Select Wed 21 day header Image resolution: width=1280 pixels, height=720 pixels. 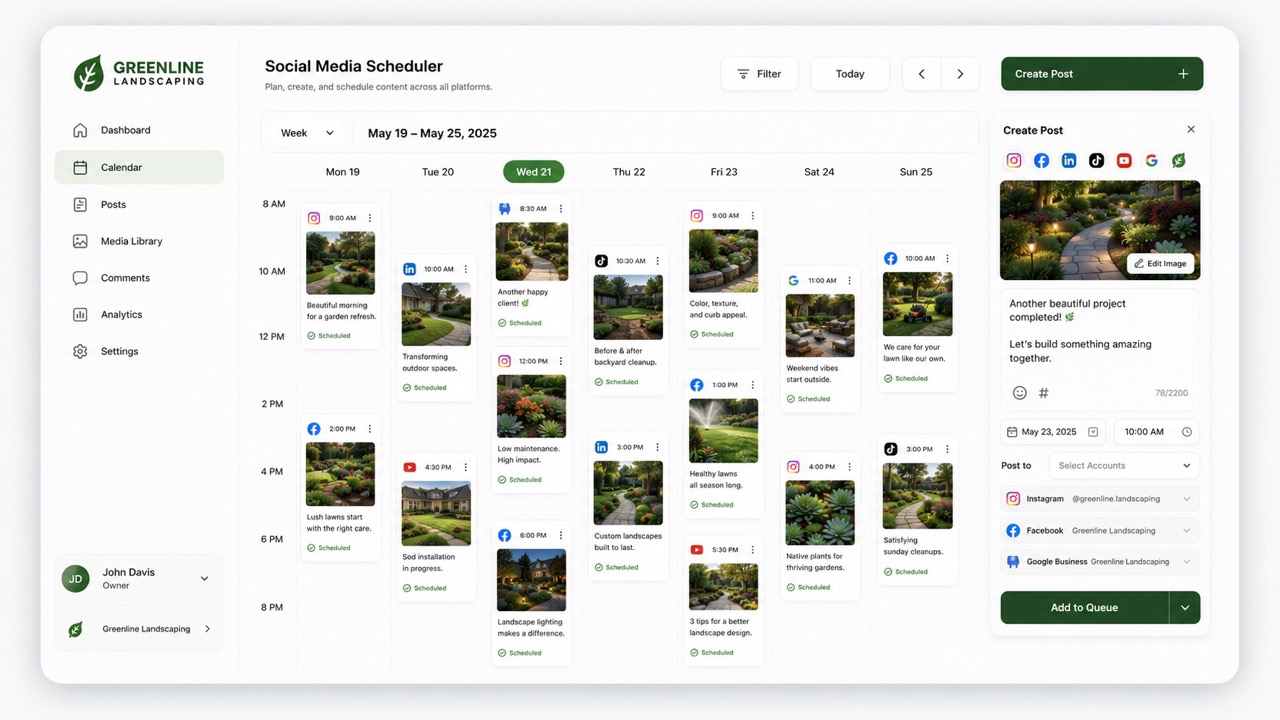534,172
